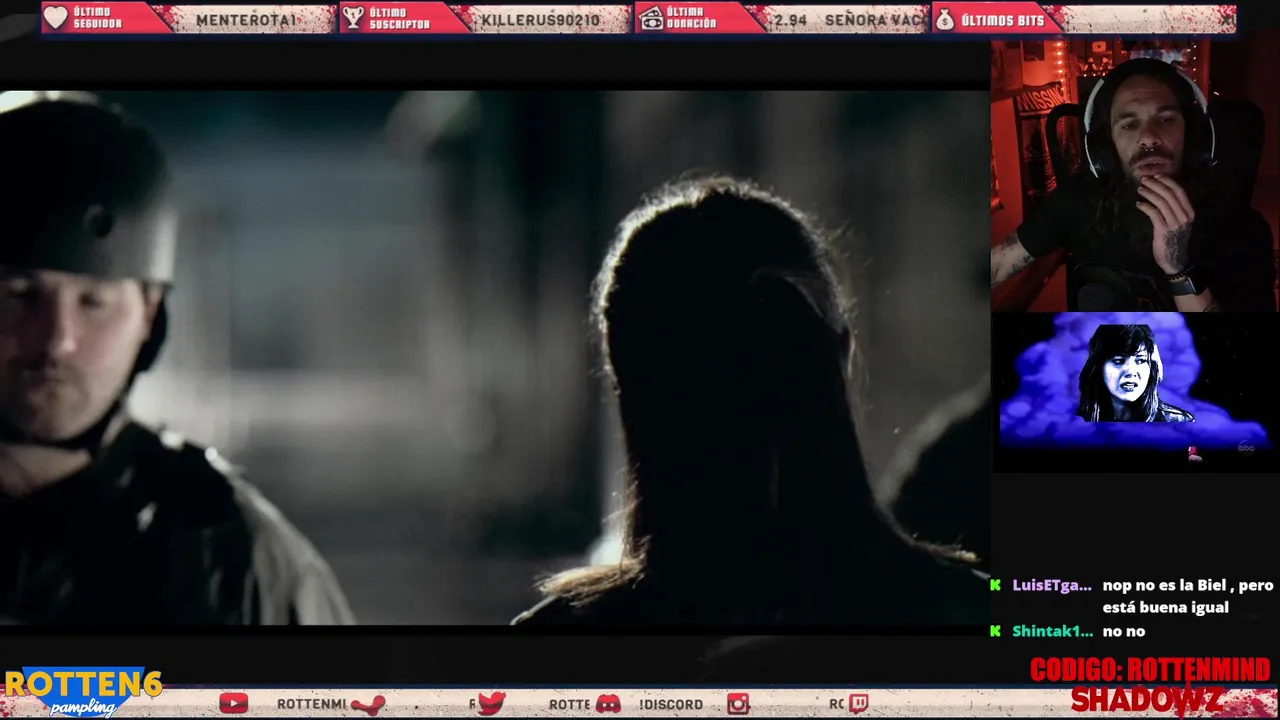The image size is (1280, 720).
Task: Click the Últimos Bits label
Action: [1002, 19]
